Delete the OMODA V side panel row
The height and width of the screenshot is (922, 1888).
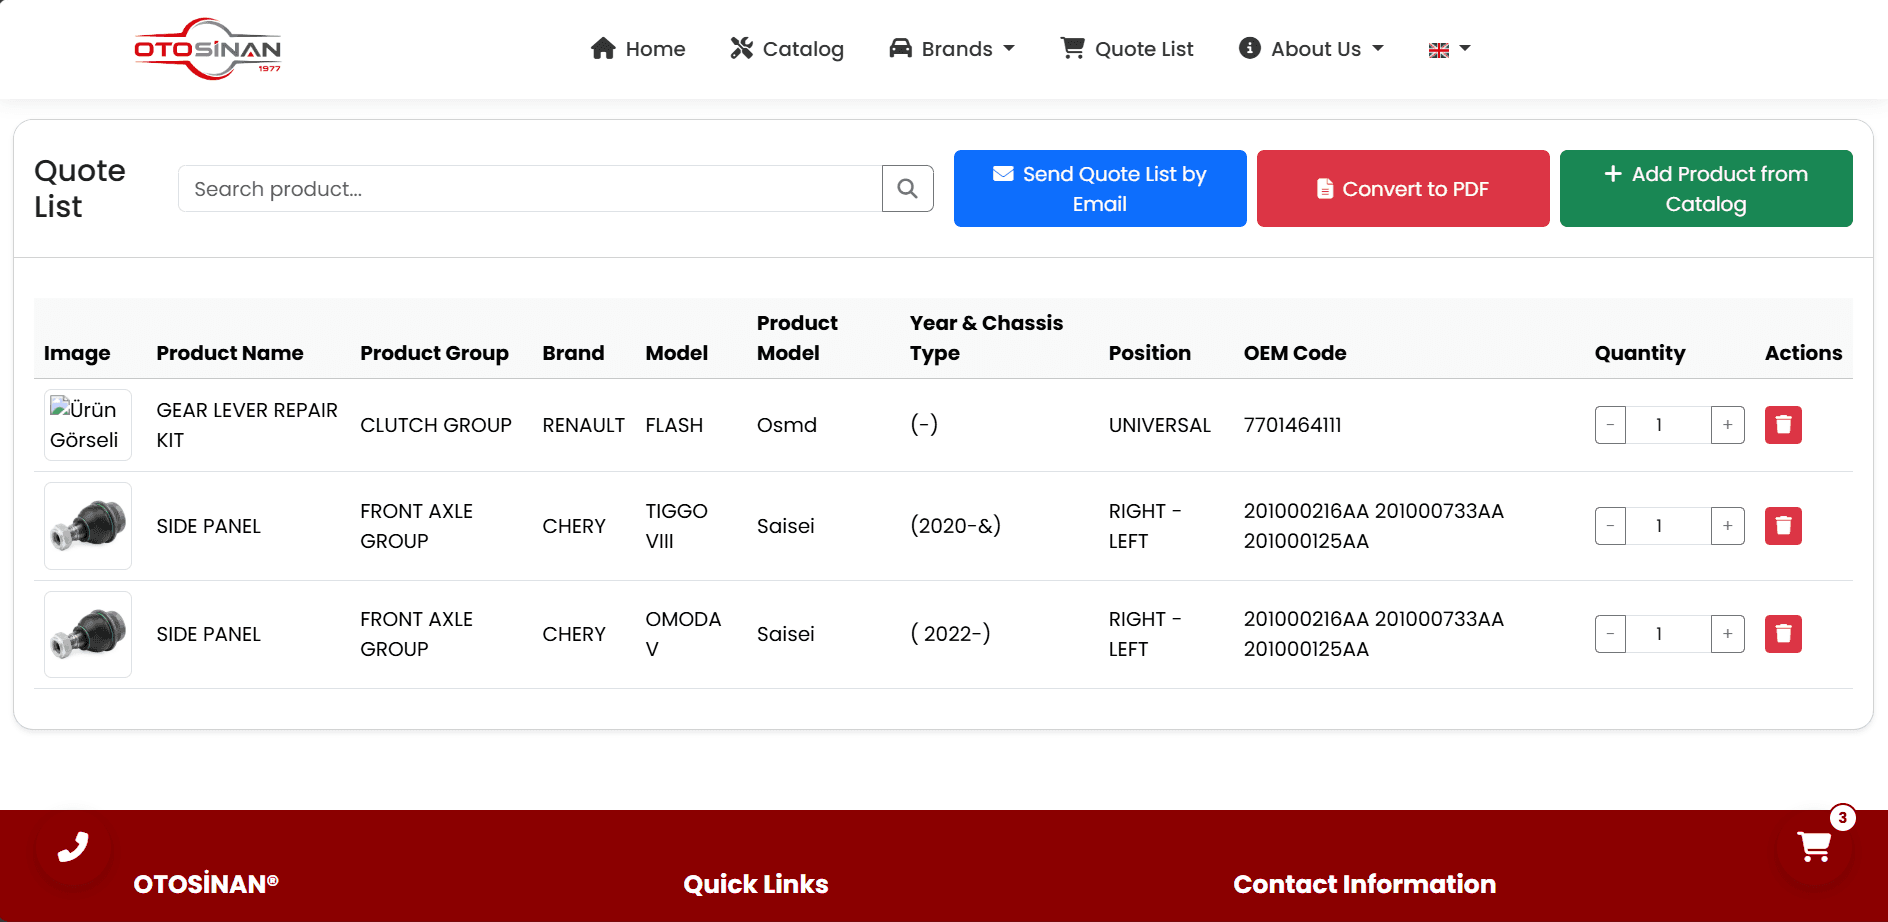point(1783,634)
